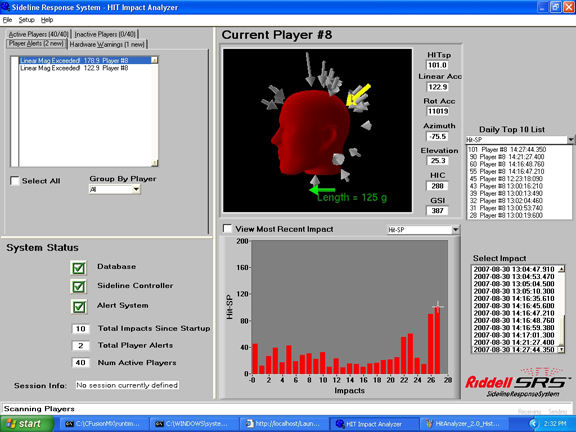Toggle the Database status checkbox
576x432 pixels.
point(79,268)
